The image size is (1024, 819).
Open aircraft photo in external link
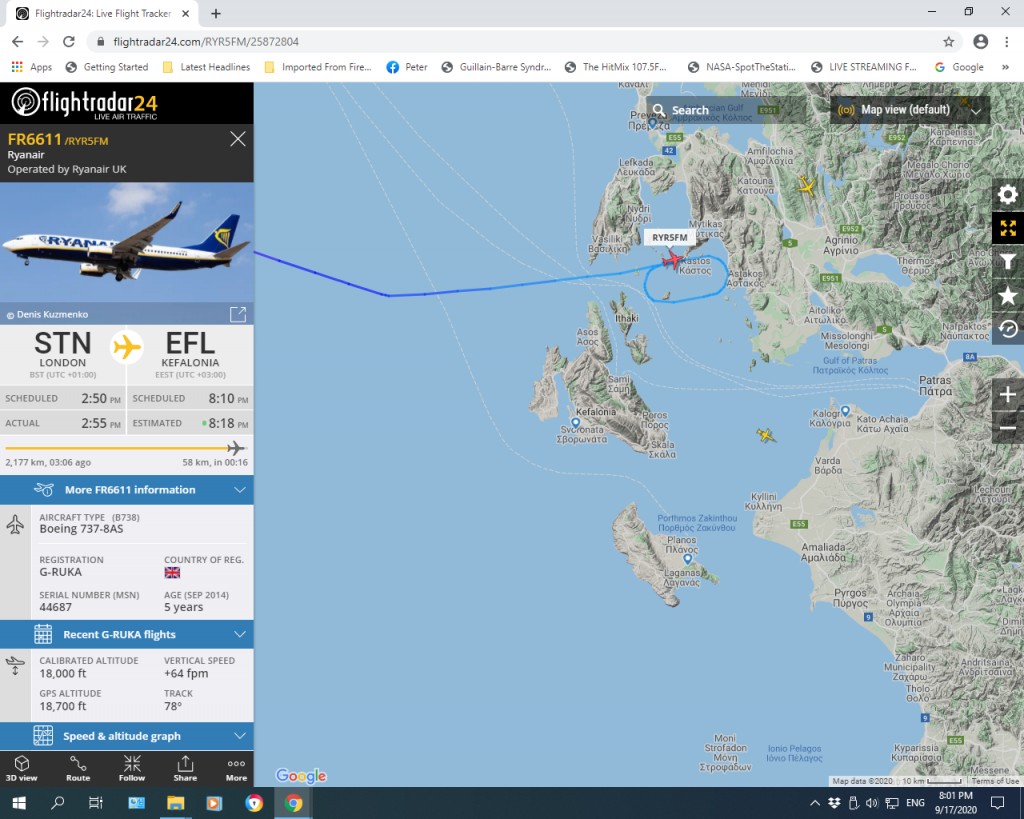pos(238,314)
